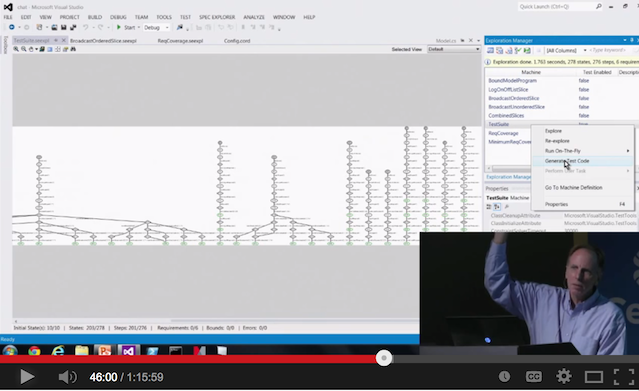This screenshot has height=391, width=639.
Task: Click the video play button
Action: (27, 377)
